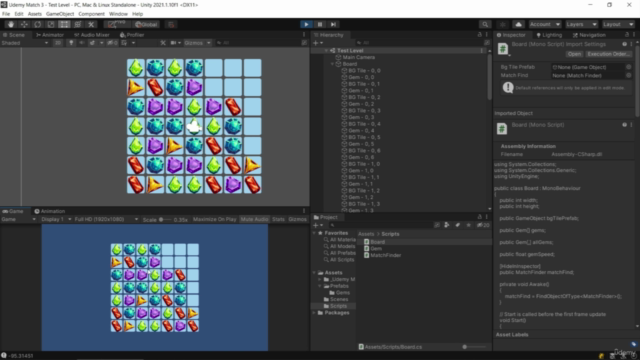Screen dimensions: 640x360
Task: Open the Unity search magnifier
Action: [x=484, y=24]
